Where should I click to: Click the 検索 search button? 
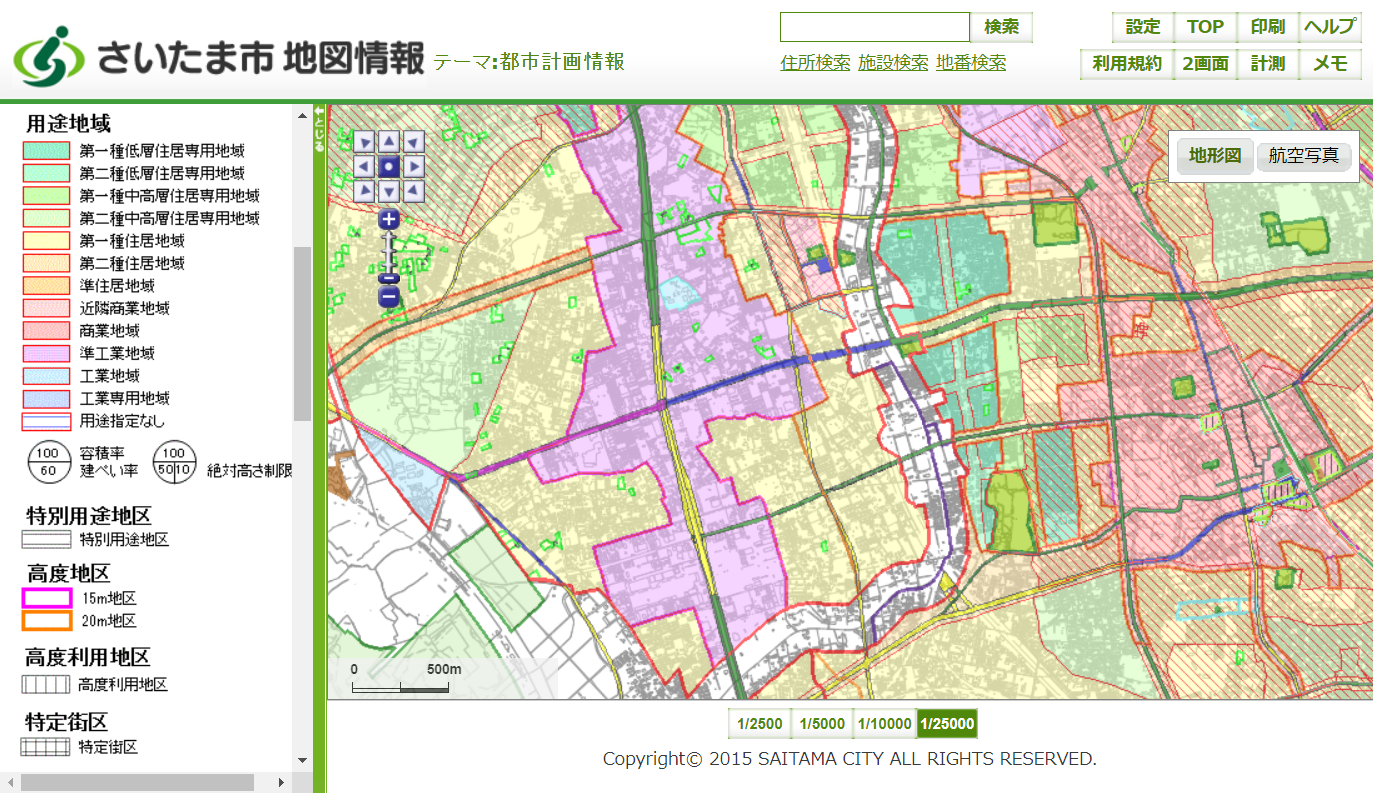1000,26
